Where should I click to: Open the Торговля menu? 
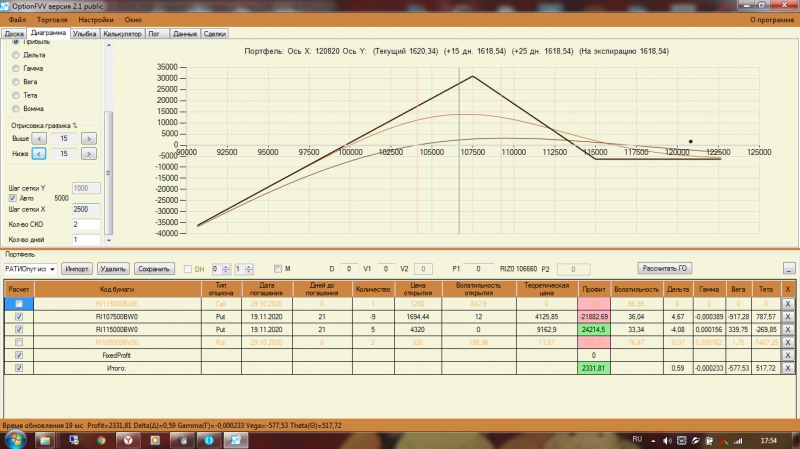(x=52, y=19)
